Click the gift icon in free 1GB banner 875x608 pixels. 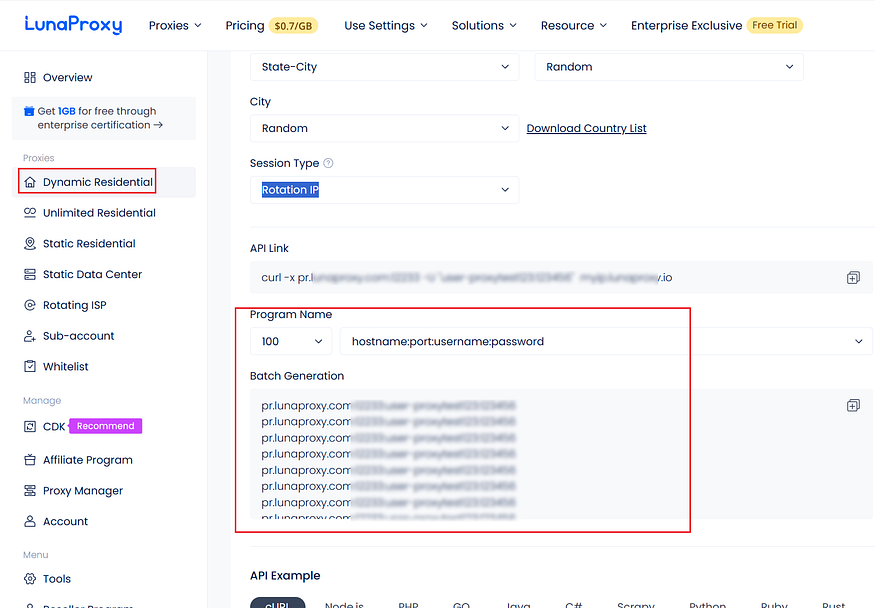coord(29,111)
